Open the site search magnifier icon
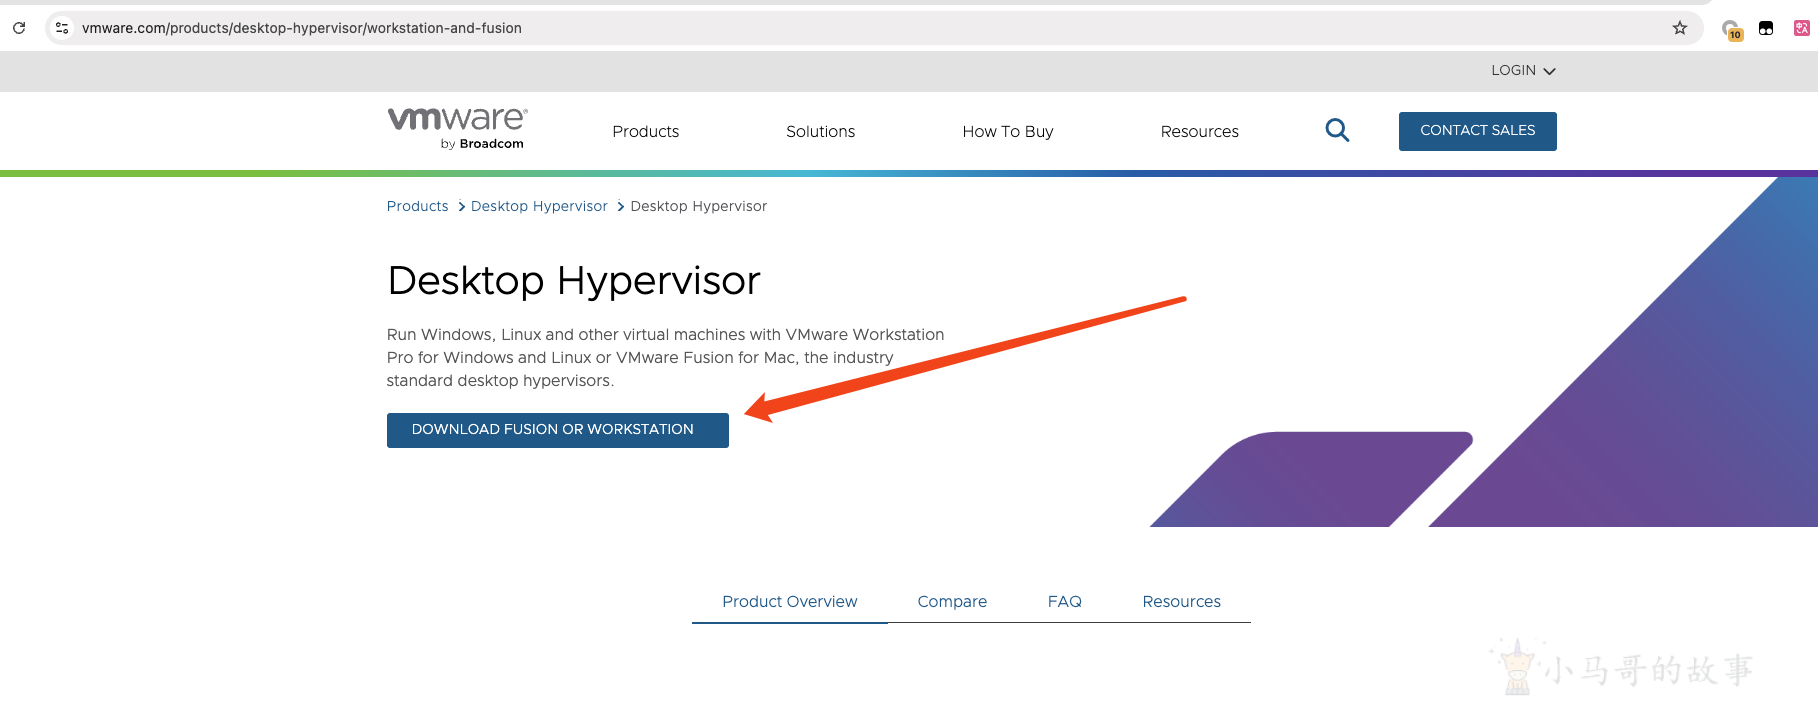1818x710 pixels. (1337, 130)
